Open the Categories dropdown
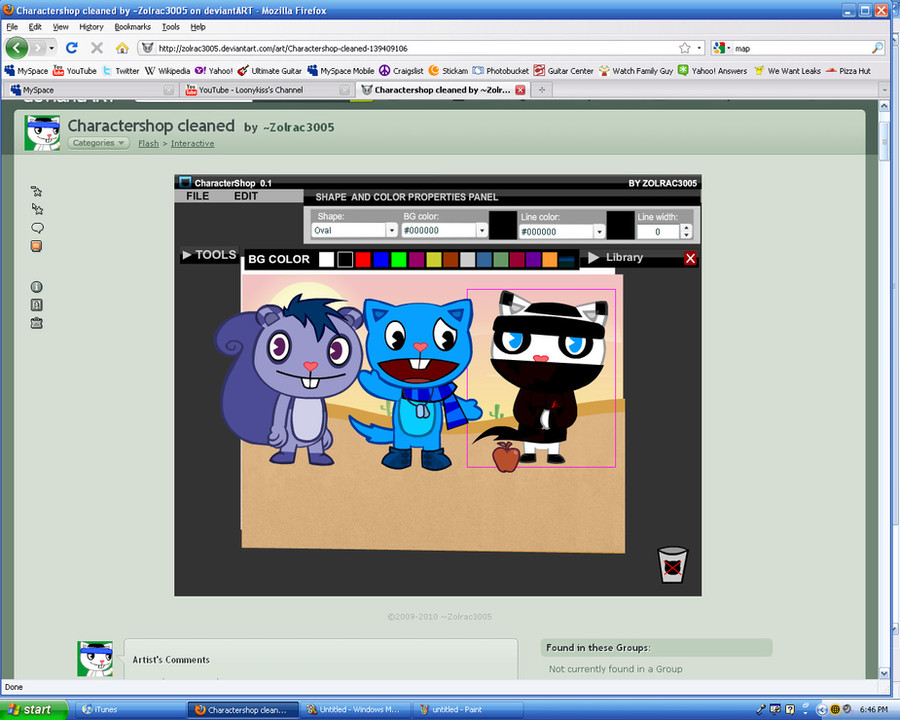 (x=99, y=143)
